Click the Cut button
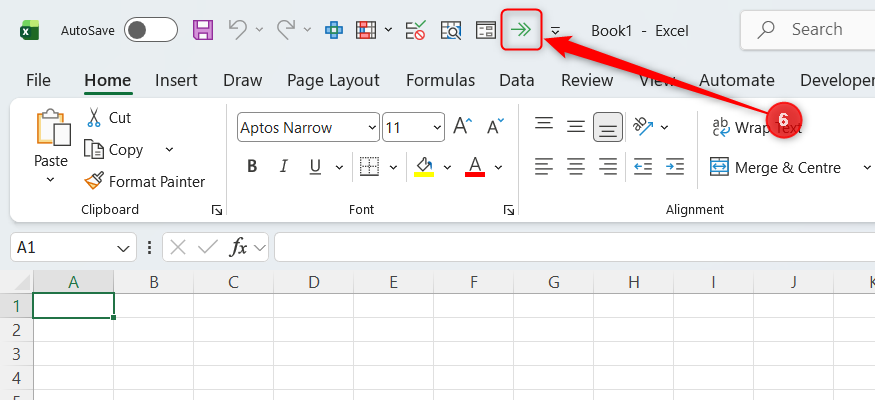The height and width of the screenshot is (400, 875). 108,118
